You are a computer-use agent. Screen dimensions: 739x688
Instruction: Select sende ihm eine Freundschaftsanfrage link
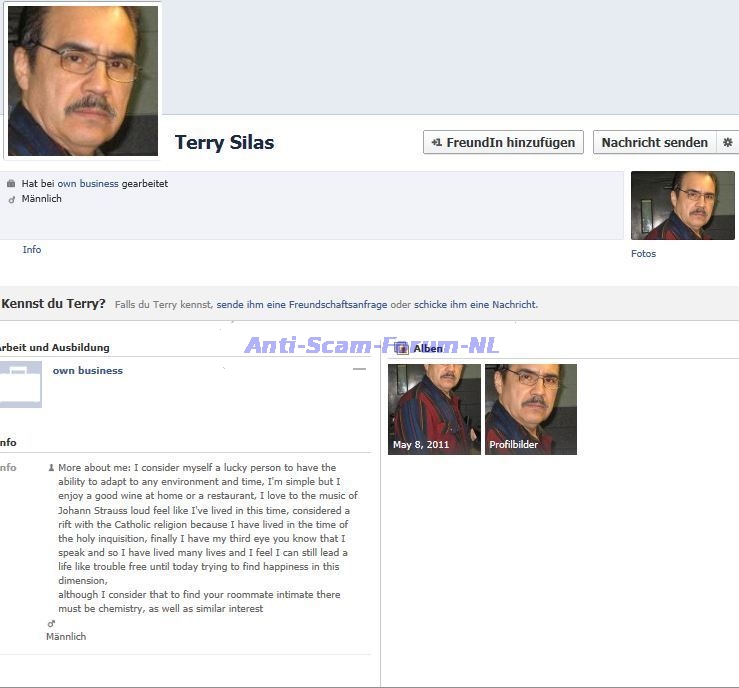pyautogui.click(x=301, y=305)
